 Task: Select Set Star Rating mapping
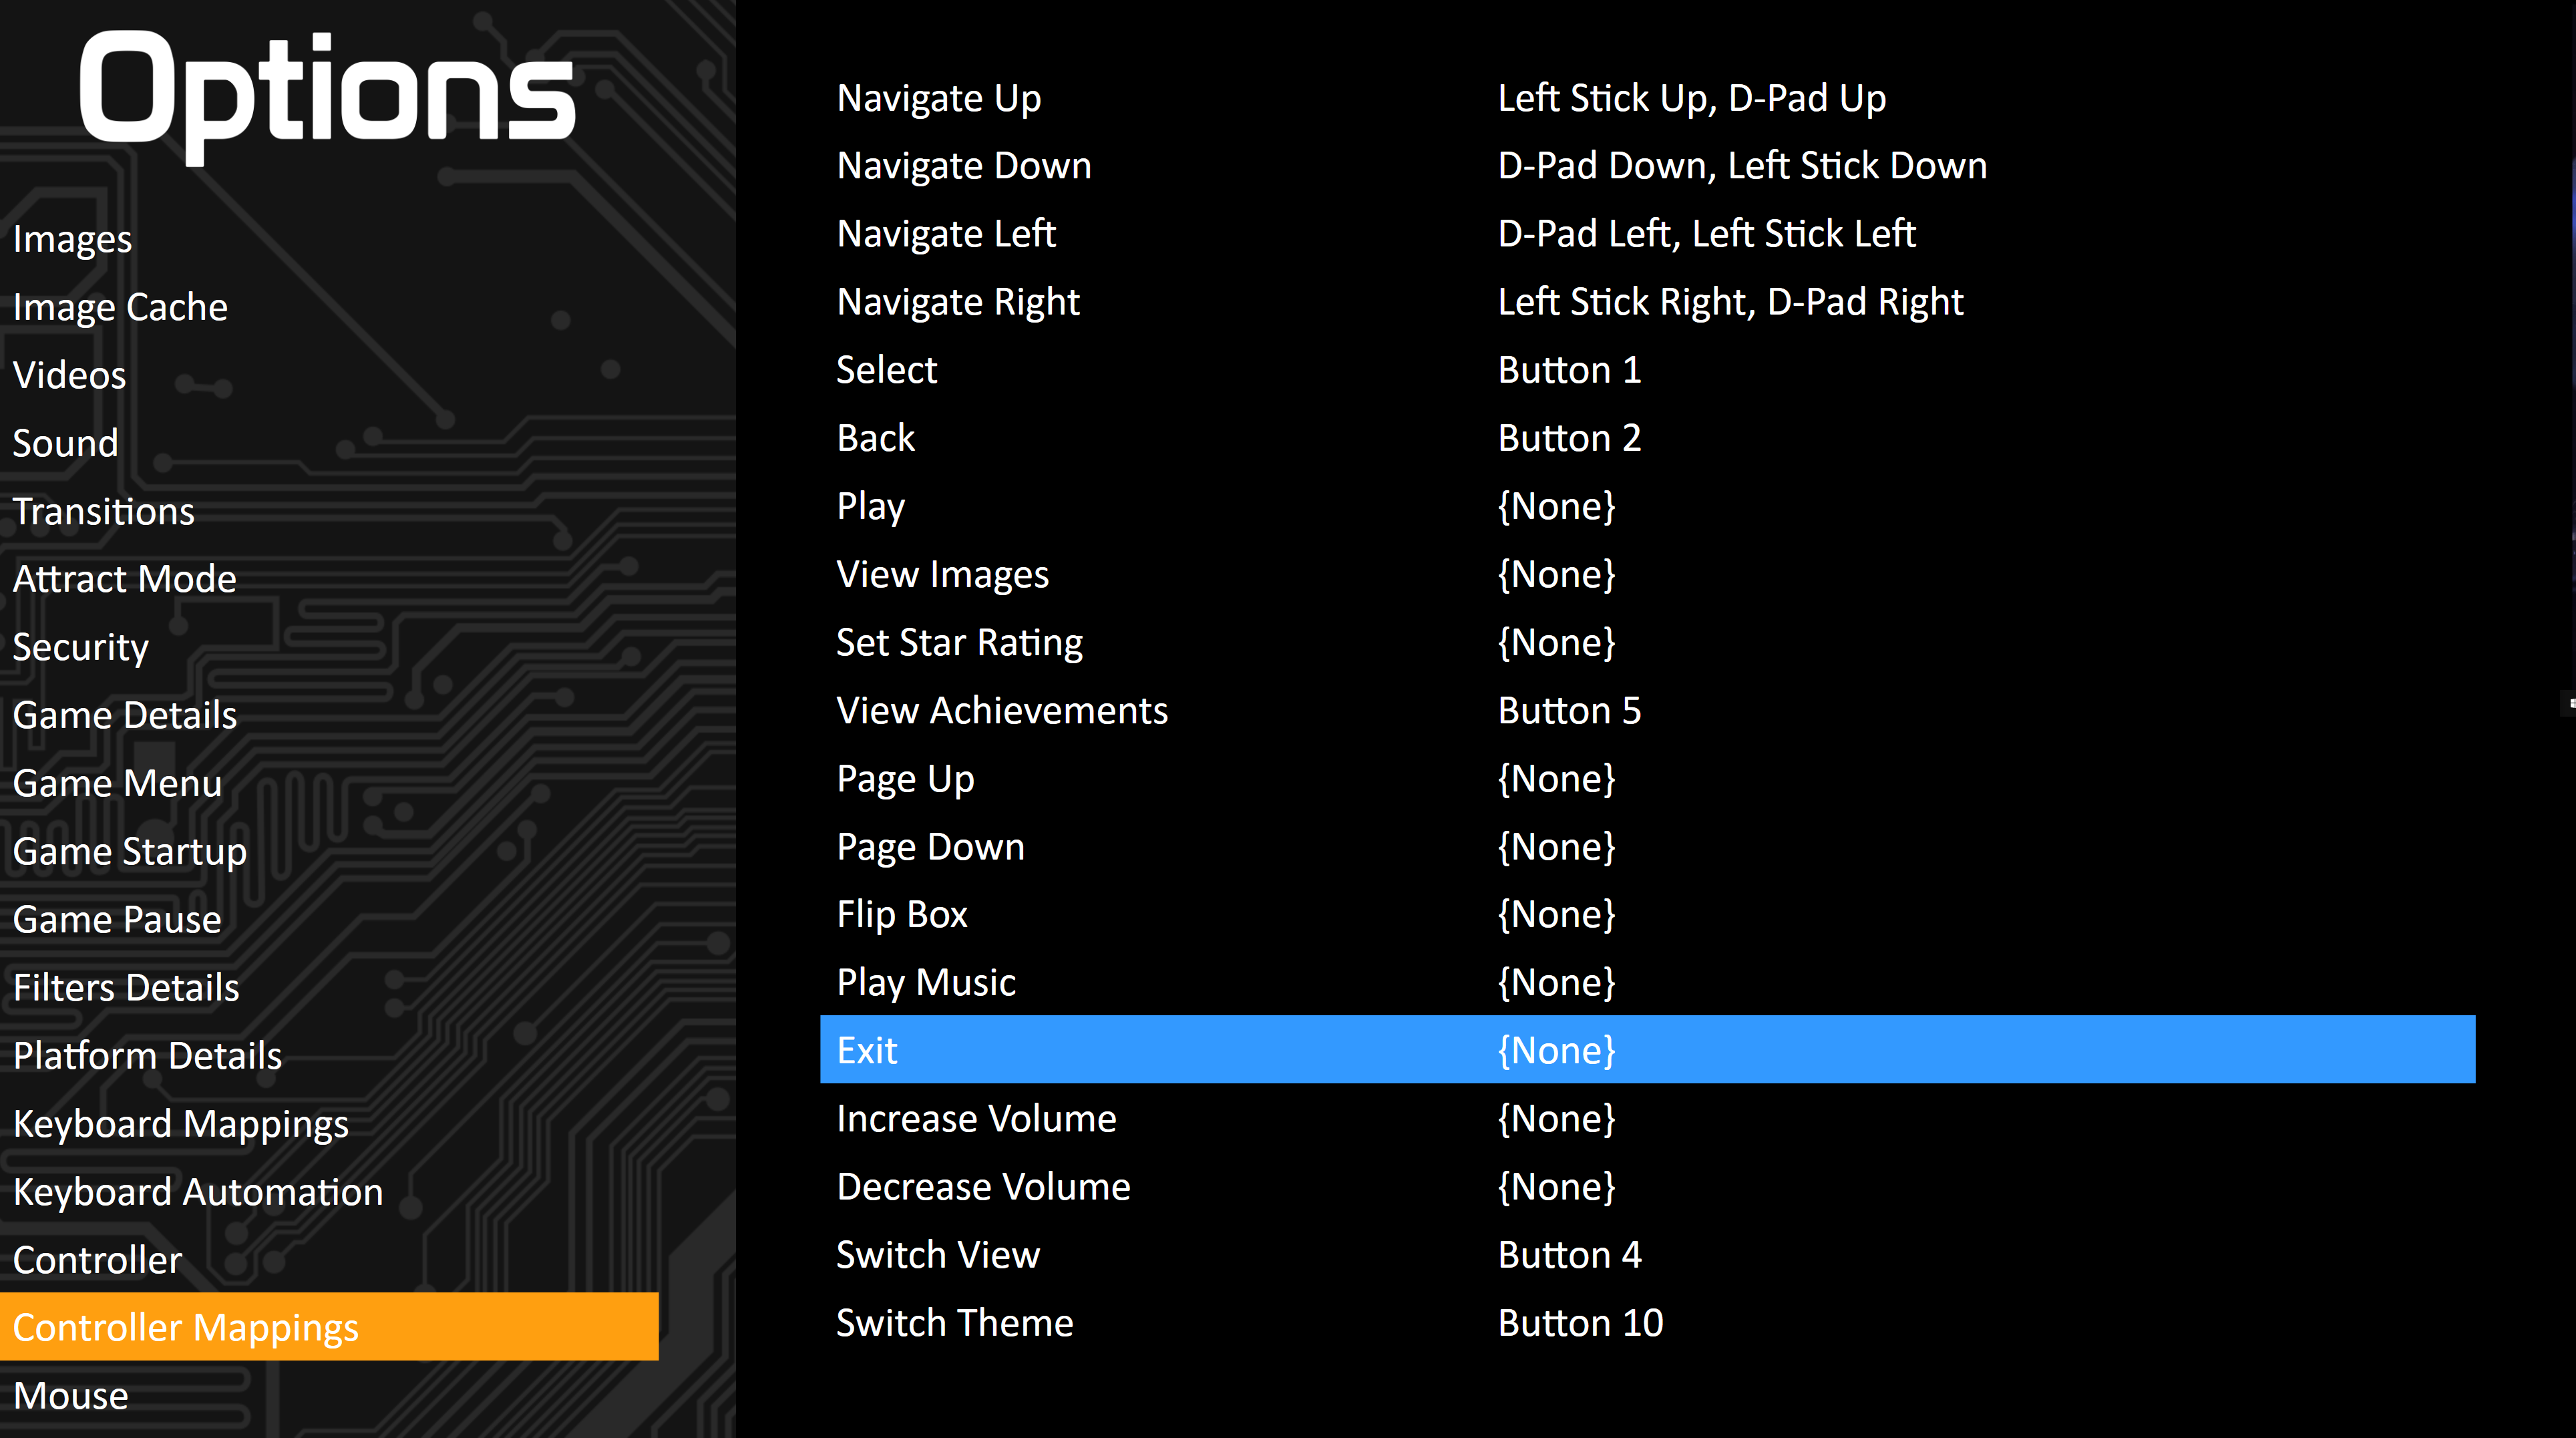click(1648, 642)
